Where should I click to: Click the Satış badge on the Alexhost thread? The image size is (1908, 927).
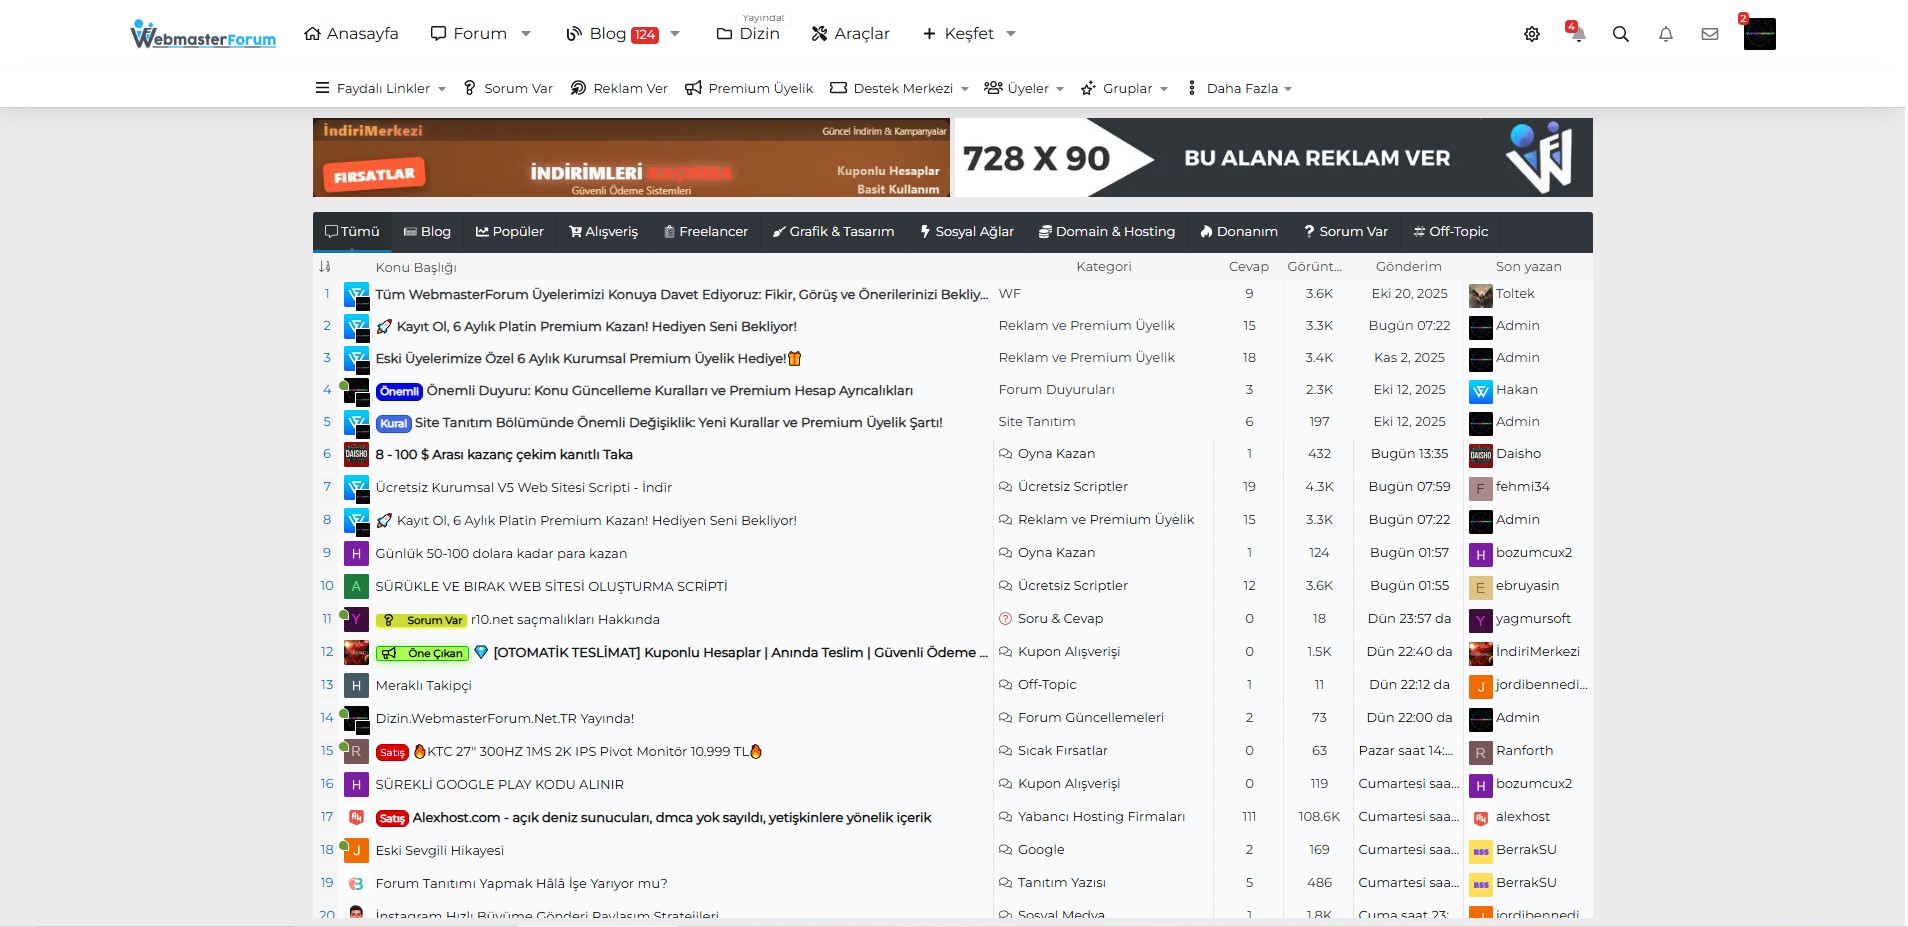pos(390,818)
